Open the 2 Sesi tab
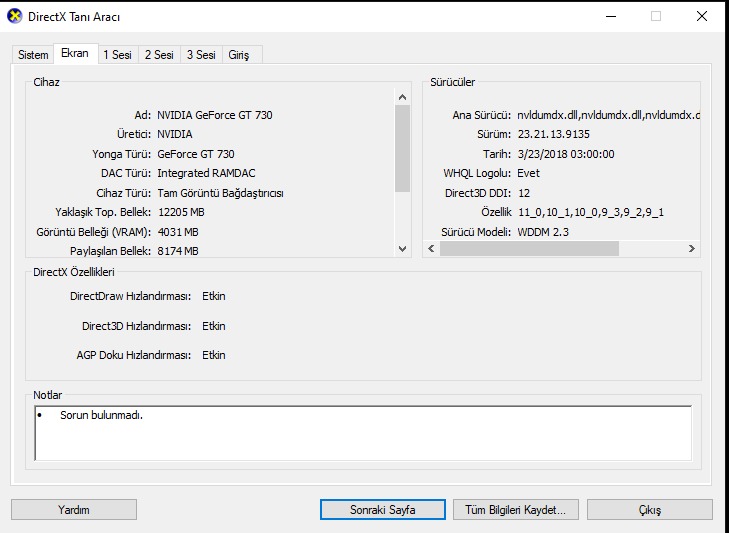The image size is (729, 533). point(159,55)
